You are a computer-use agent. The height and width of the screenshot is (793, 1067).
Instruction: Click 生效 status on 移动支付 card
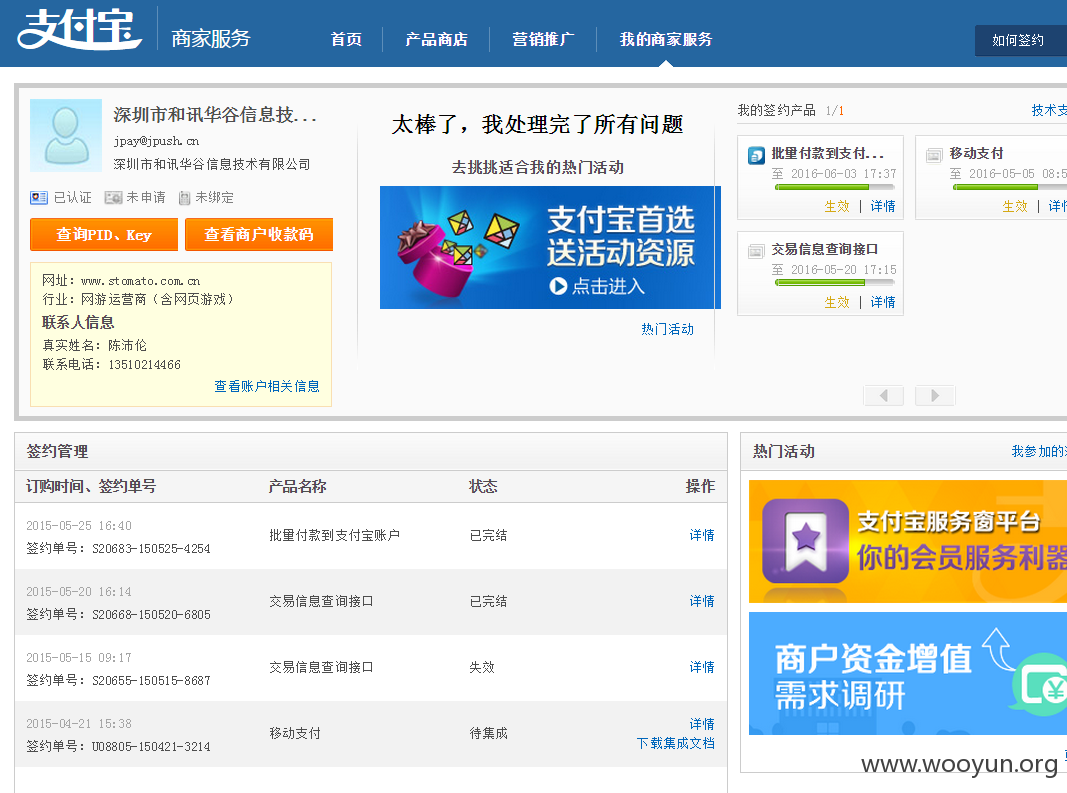(1015, 206)
